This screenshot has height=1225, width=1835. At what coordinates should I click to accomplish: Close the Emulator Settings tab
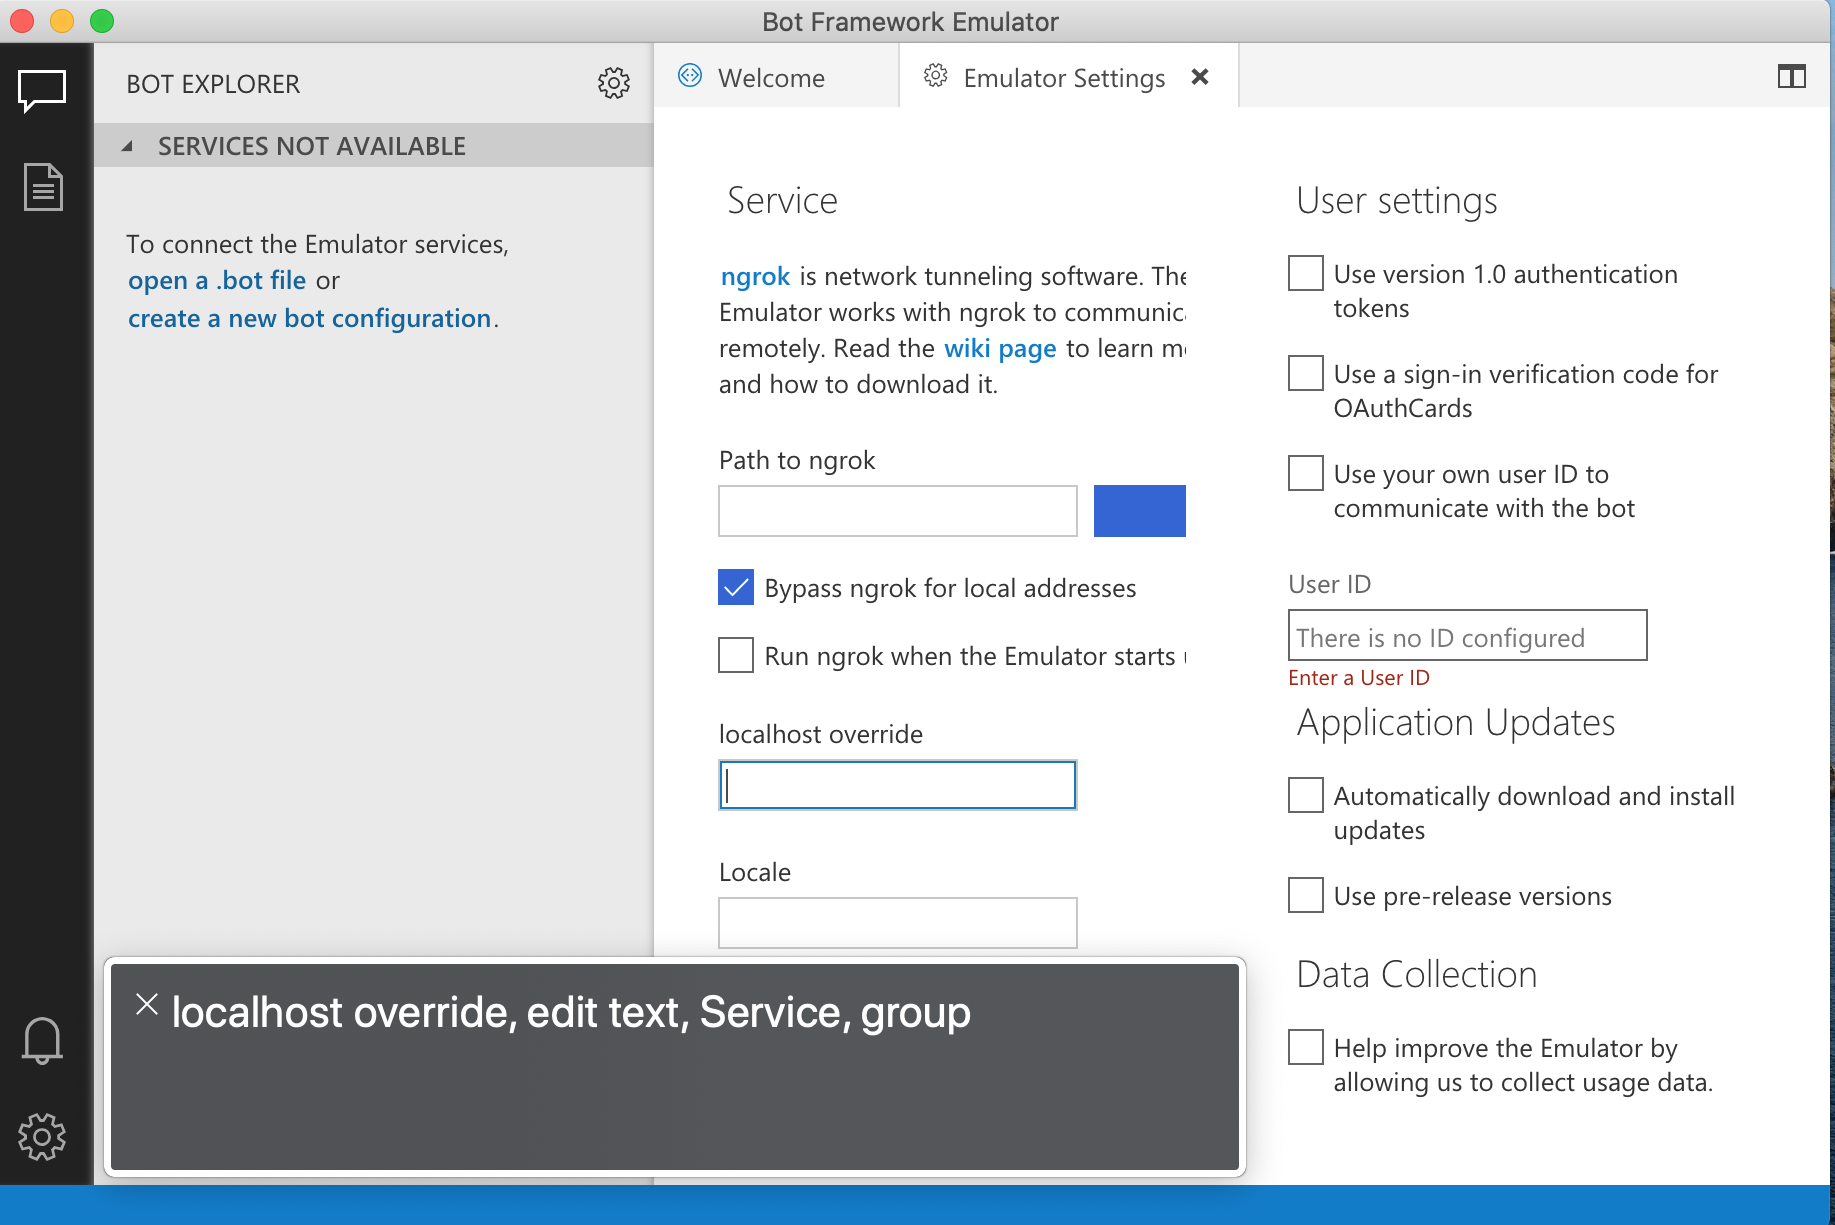click(x=1200, y=77)
